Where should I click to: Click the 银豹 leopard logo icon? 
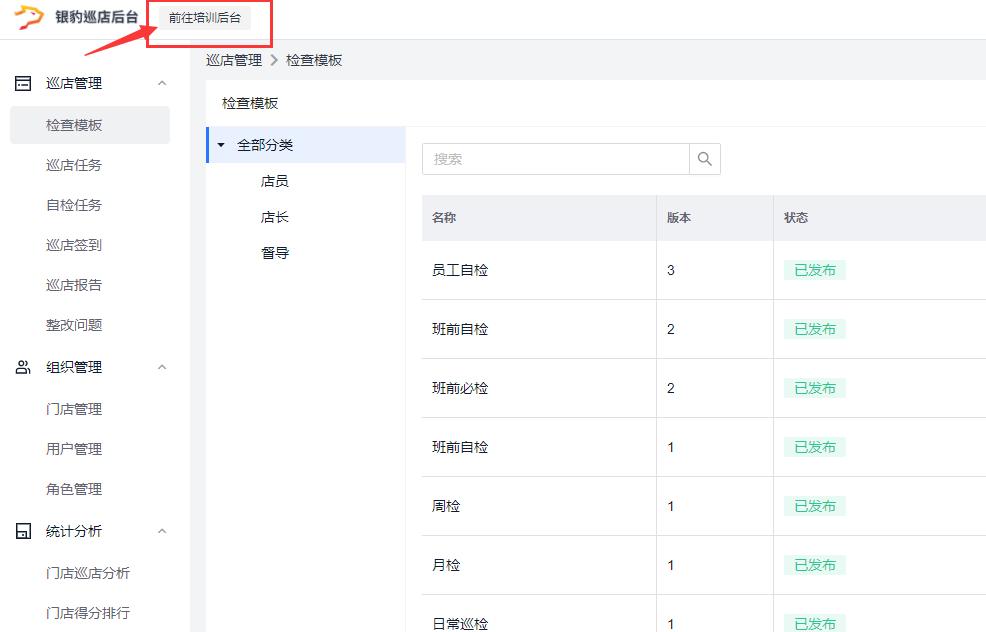pyautogui.click(x=29, y=18)
